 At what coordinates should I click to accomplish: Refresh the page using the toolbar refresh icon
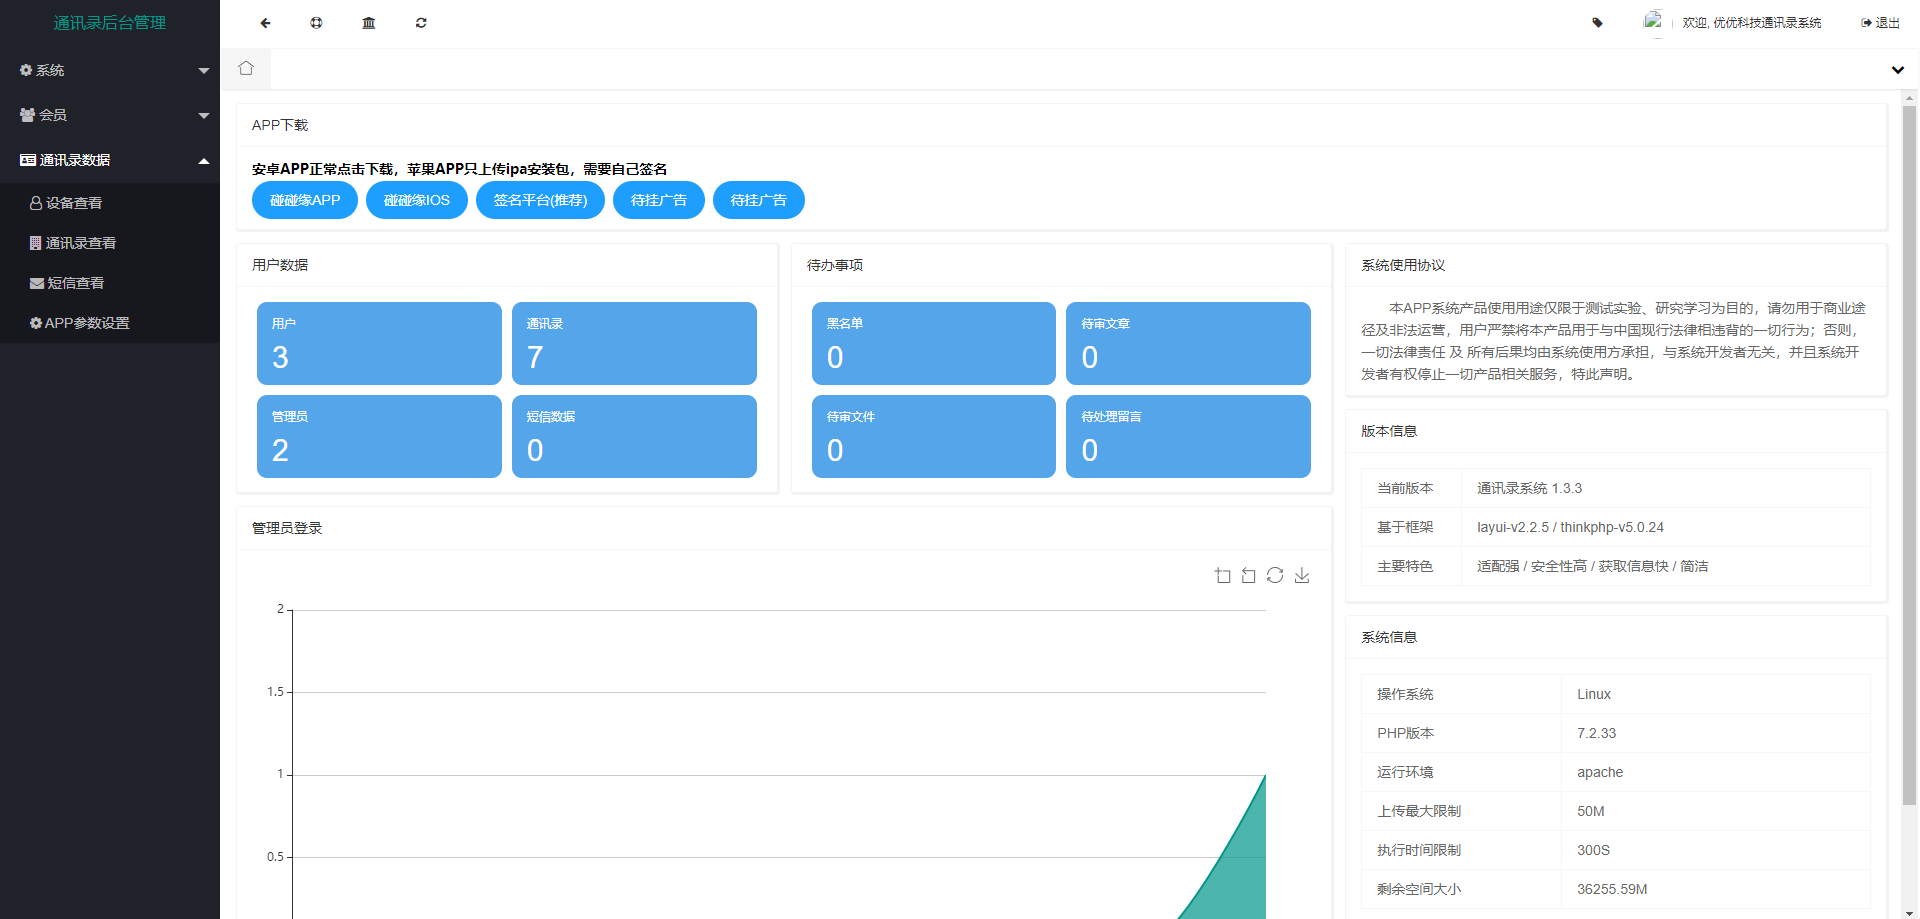(421, 22)
